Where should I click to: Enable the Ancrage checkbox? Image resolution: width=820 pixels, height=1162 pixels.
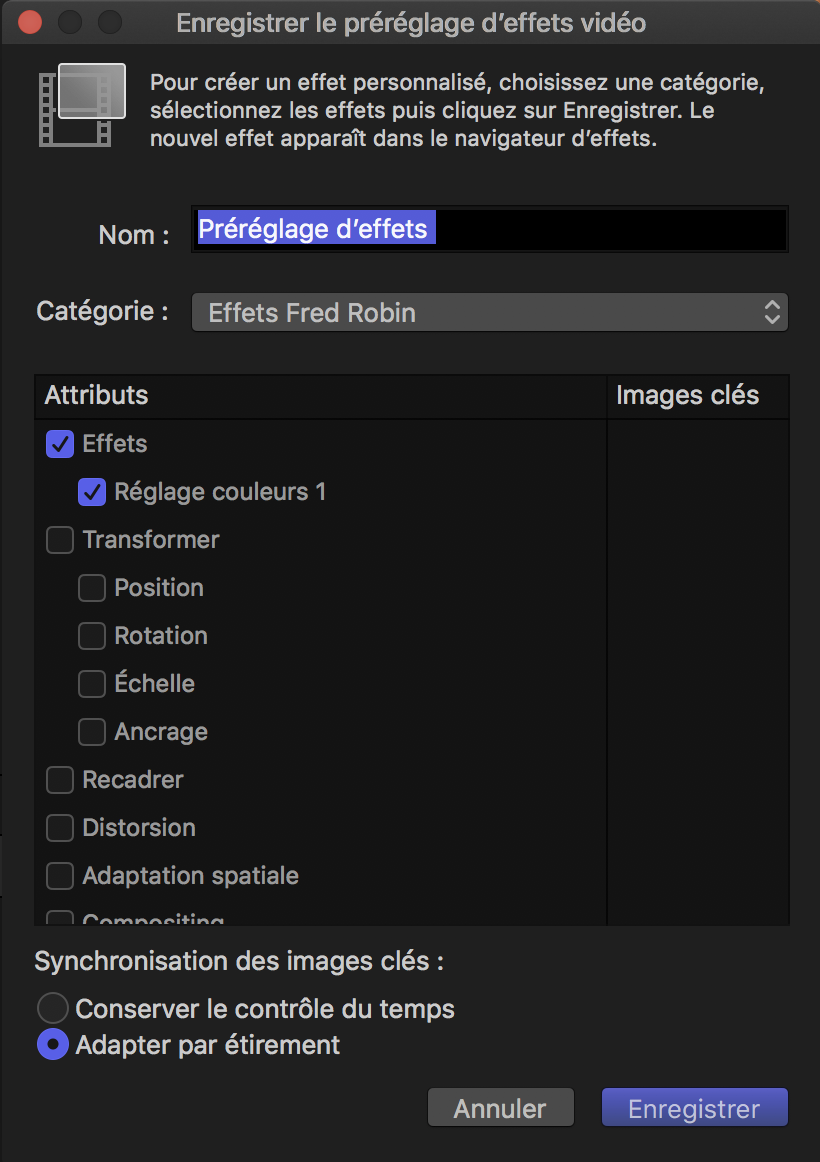(91, 731)
